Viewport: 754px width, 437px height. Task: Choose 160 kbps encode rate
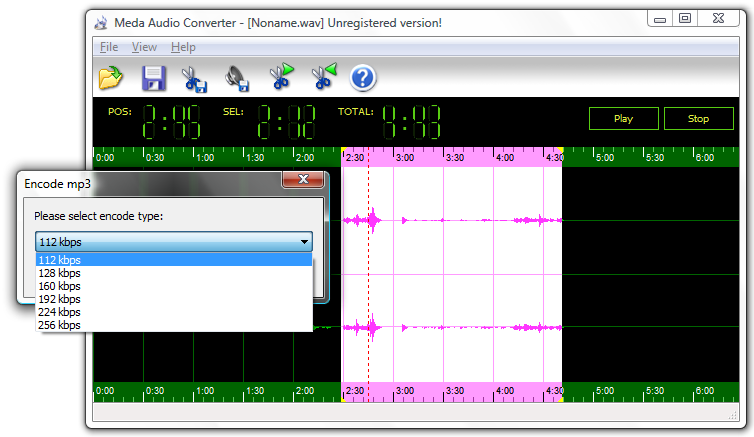click(174, 286)
